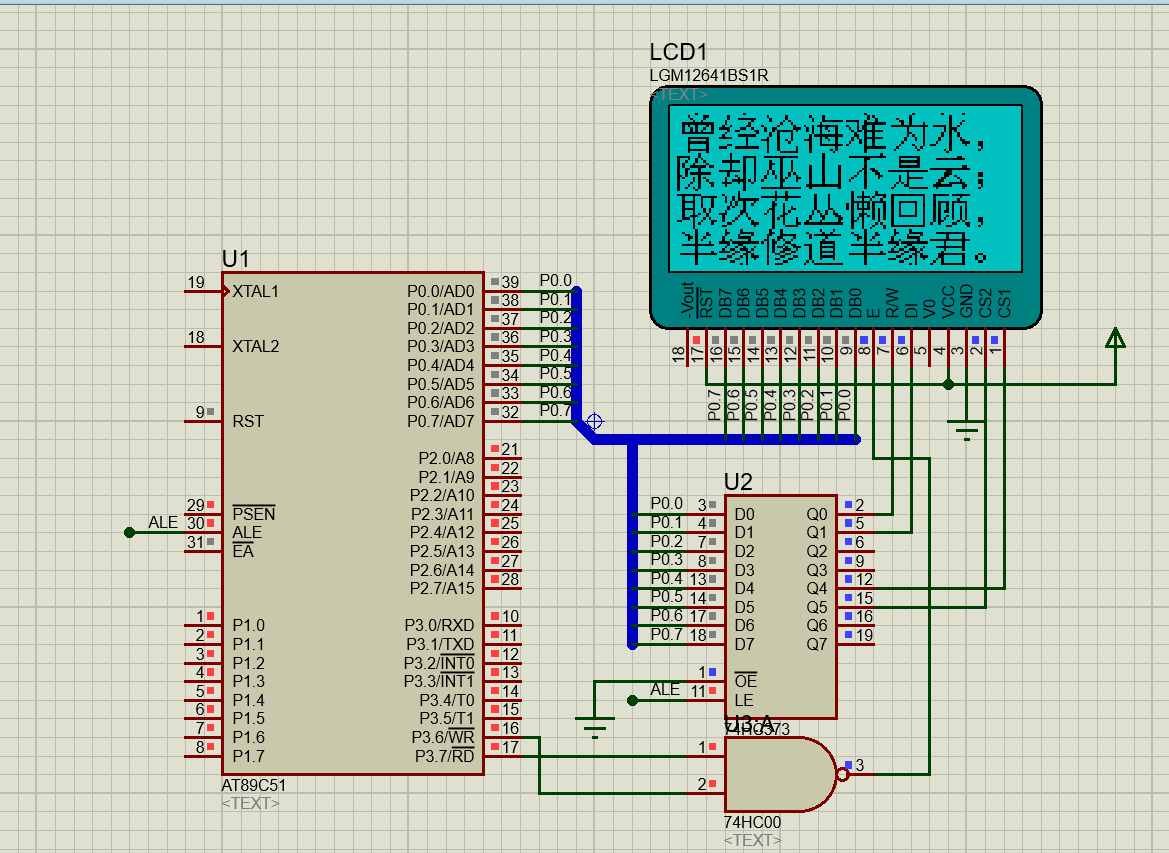Select the 74HC00 part name label
The width and height of the screenshot is (1169, 853).
pyautogui.click(x=752, y=822)
